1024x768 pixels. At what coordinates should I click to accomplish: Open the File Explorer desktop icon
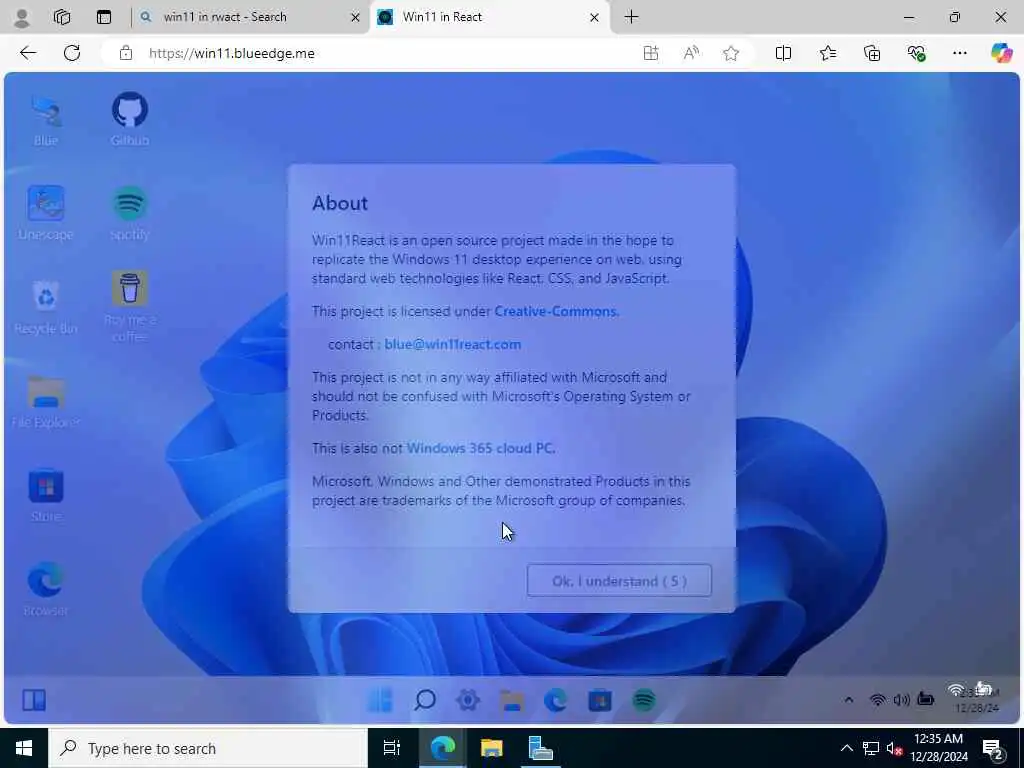click(46, 402)
